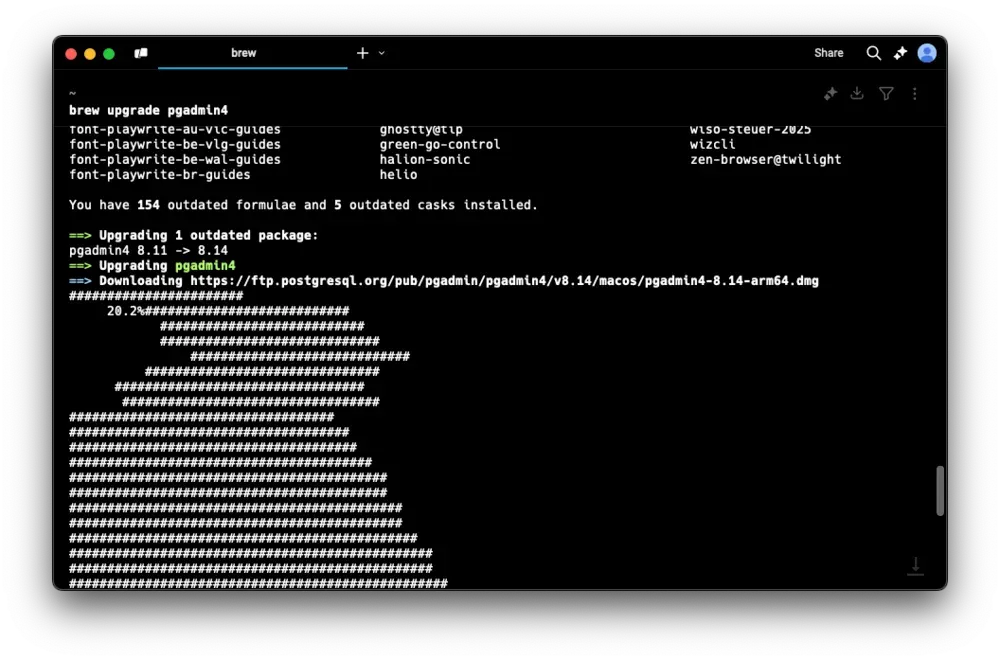Open user profile avatar
This screenshot has width=1000, height=660.
[927, 53]
